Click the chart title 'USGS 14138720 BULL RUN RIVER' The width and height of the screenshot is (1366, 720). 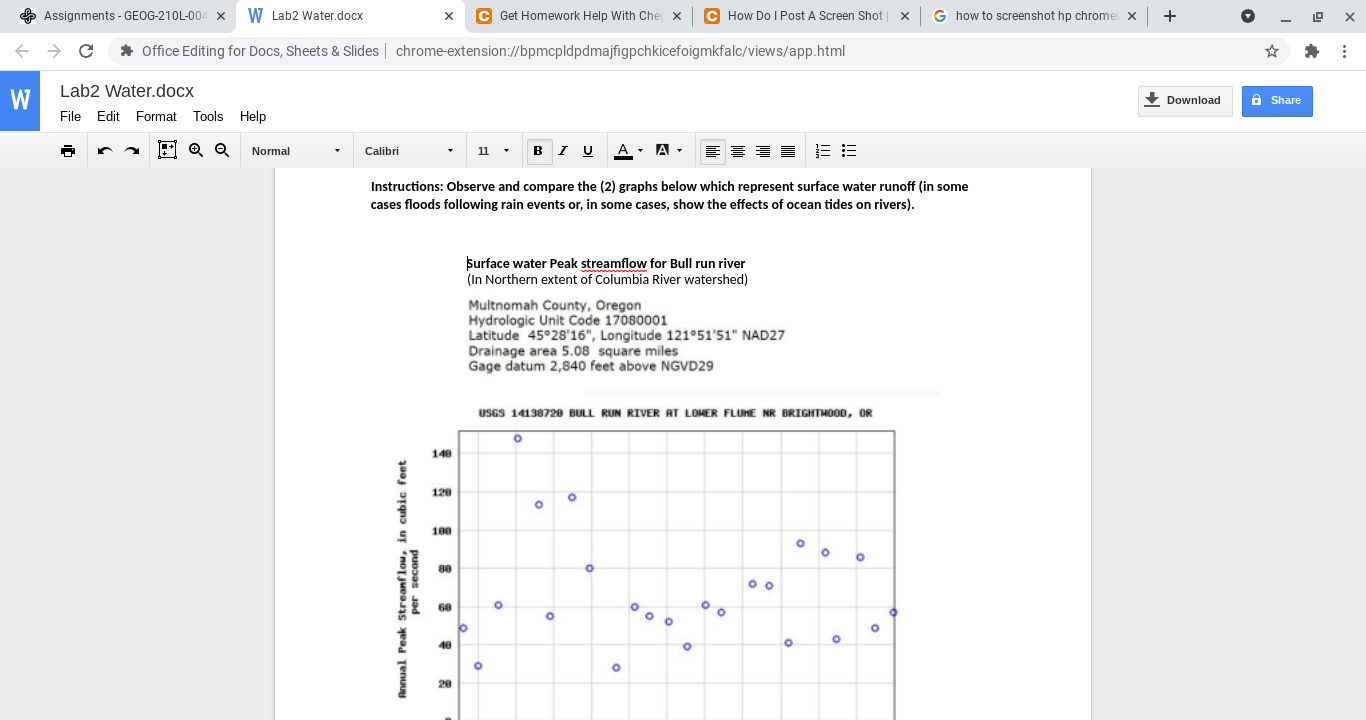pos(675,413)
